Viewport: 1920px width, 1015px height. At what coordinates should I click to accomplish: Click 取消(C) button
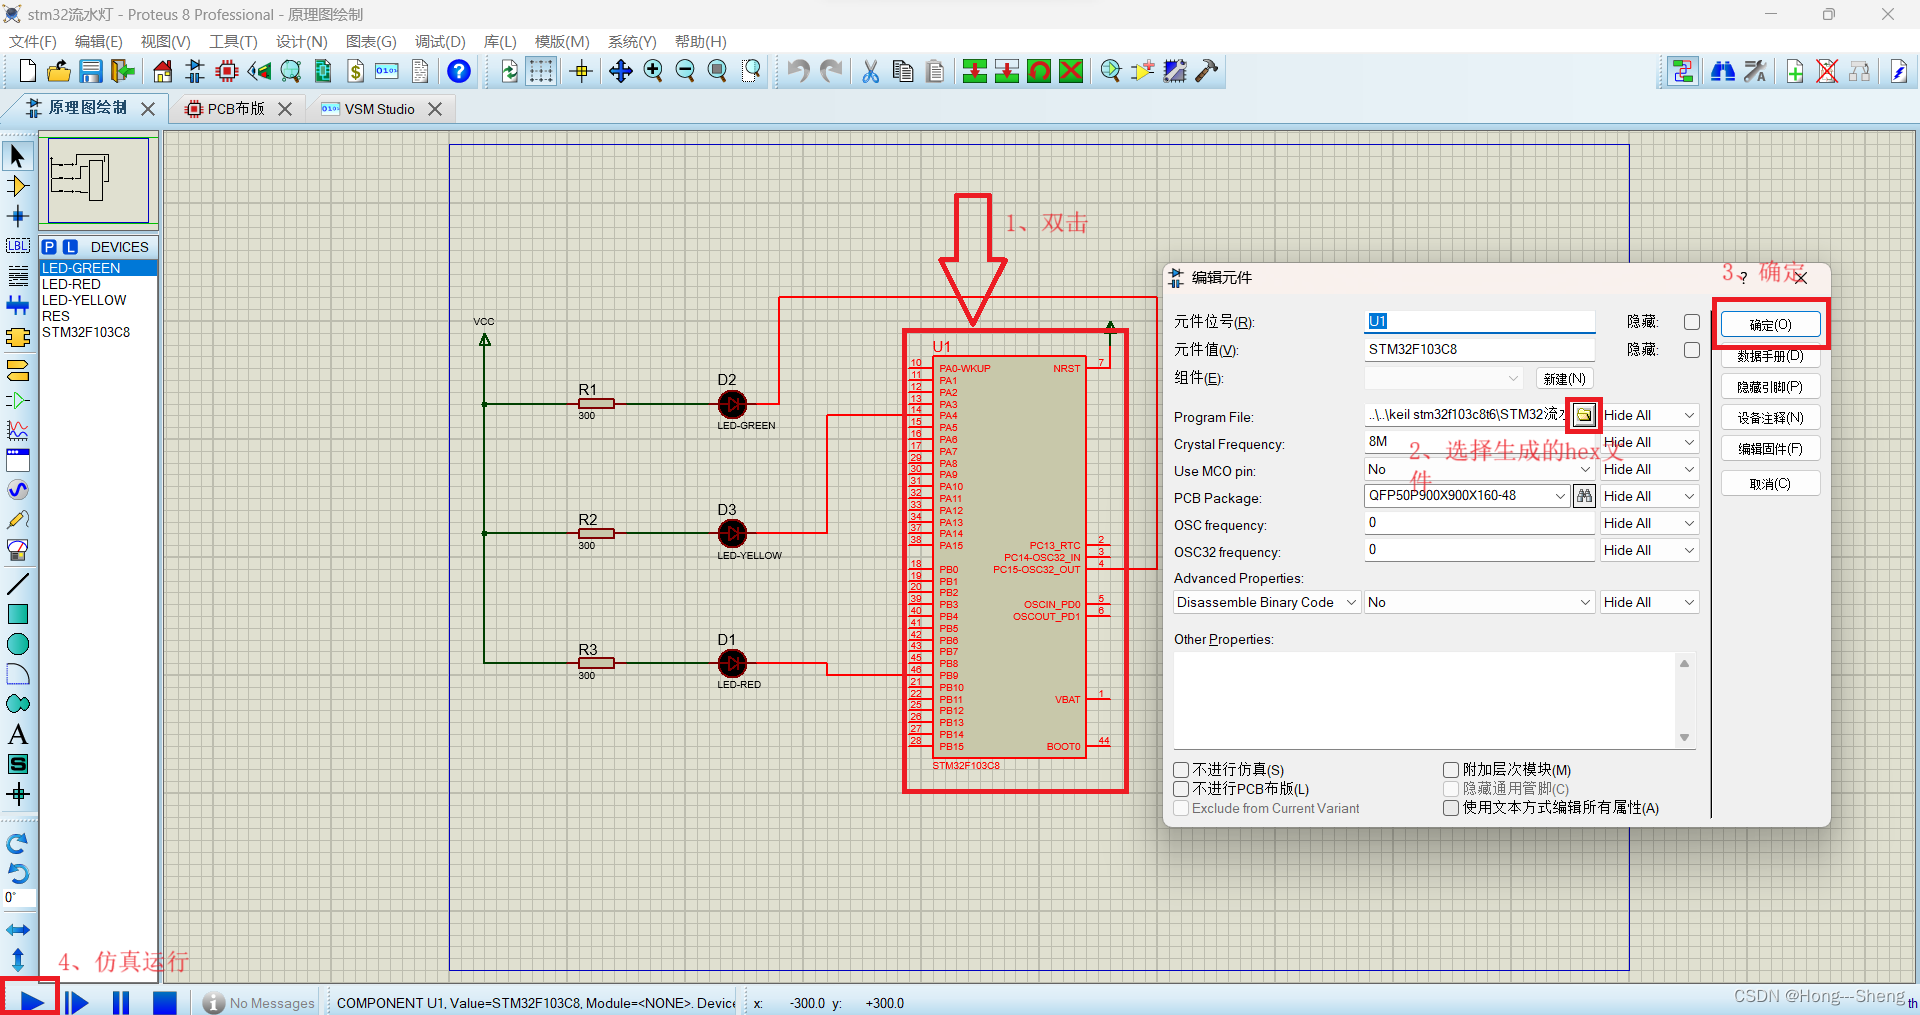coord(1770,484)
